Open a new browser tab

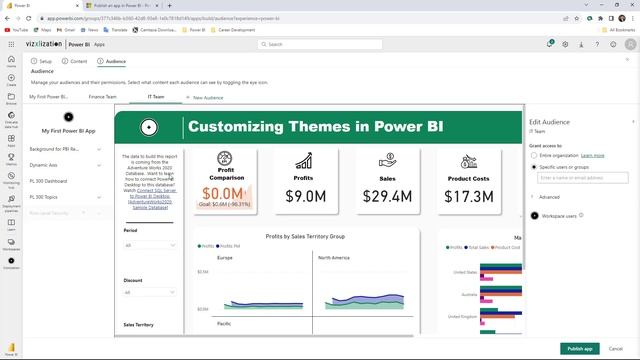click(x=170, y=6)
